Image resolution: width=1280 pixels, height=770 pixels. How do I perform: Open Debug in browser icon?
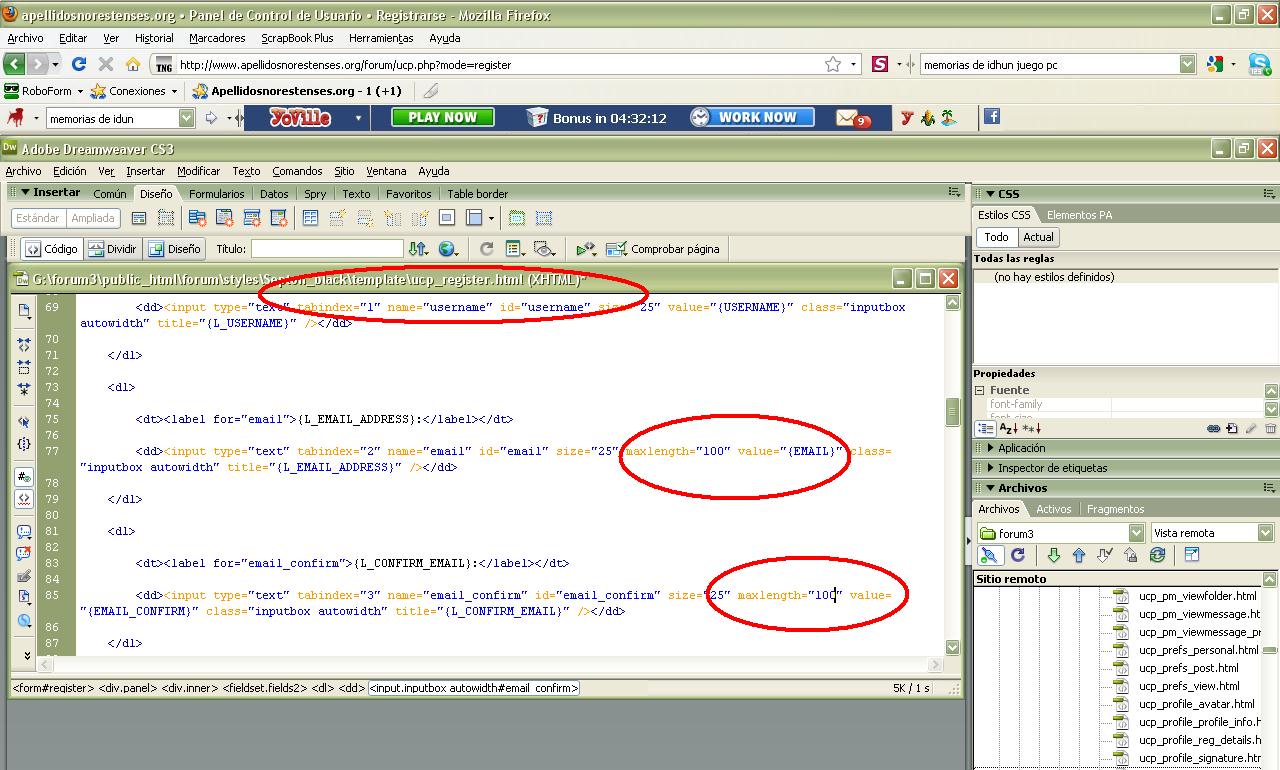586,249
